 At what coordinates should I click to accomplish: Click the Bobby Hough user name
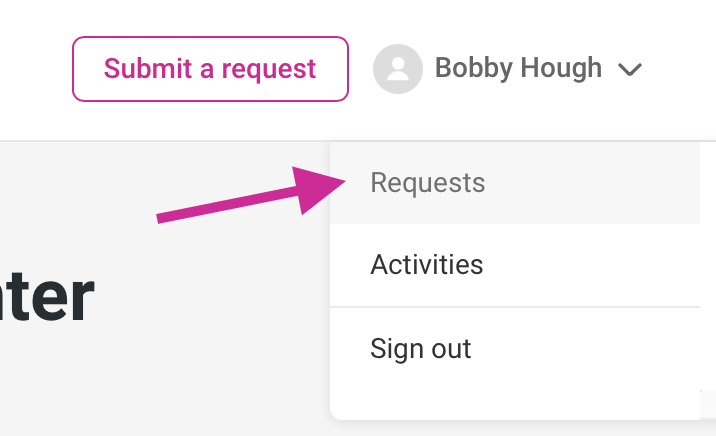(x=518, y=68)
